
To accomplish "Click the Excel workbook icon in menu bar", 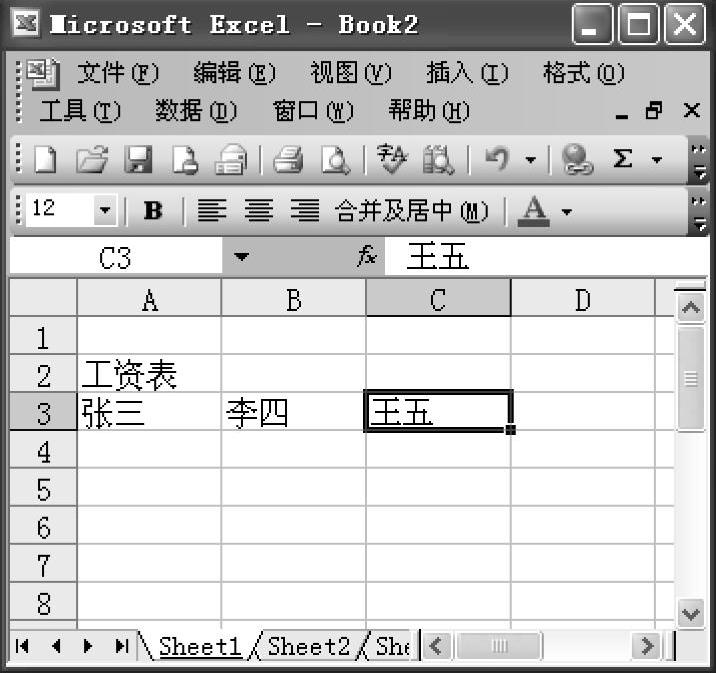I will pos(42,74).
